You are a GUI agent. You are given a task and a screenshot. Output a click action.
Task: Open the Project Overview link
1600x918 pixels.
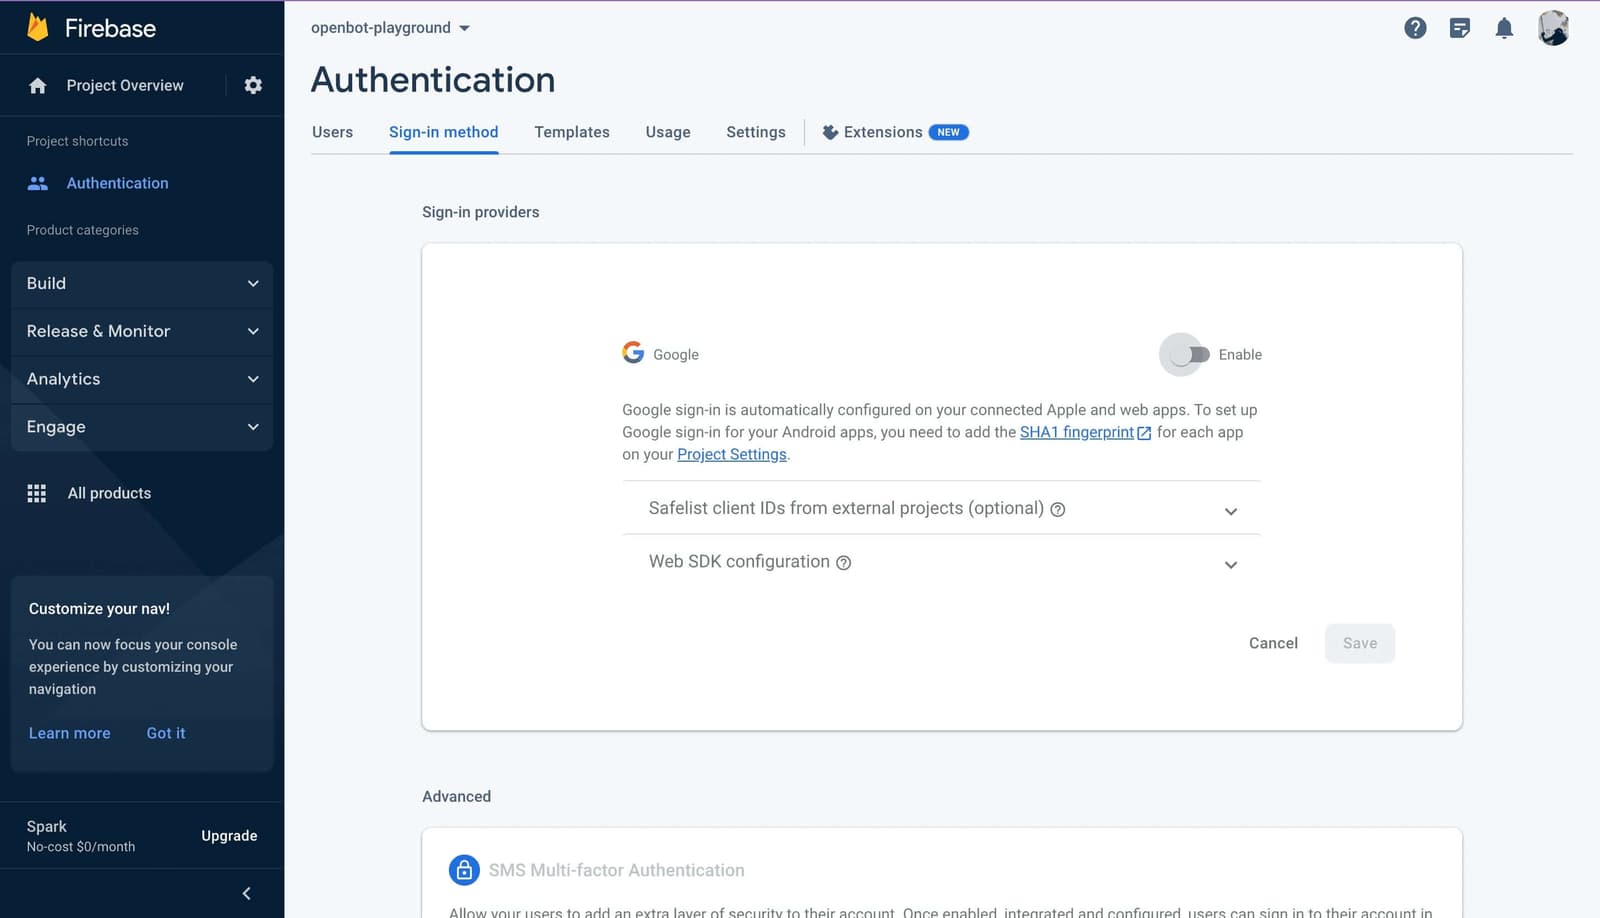tap(125, 86)
